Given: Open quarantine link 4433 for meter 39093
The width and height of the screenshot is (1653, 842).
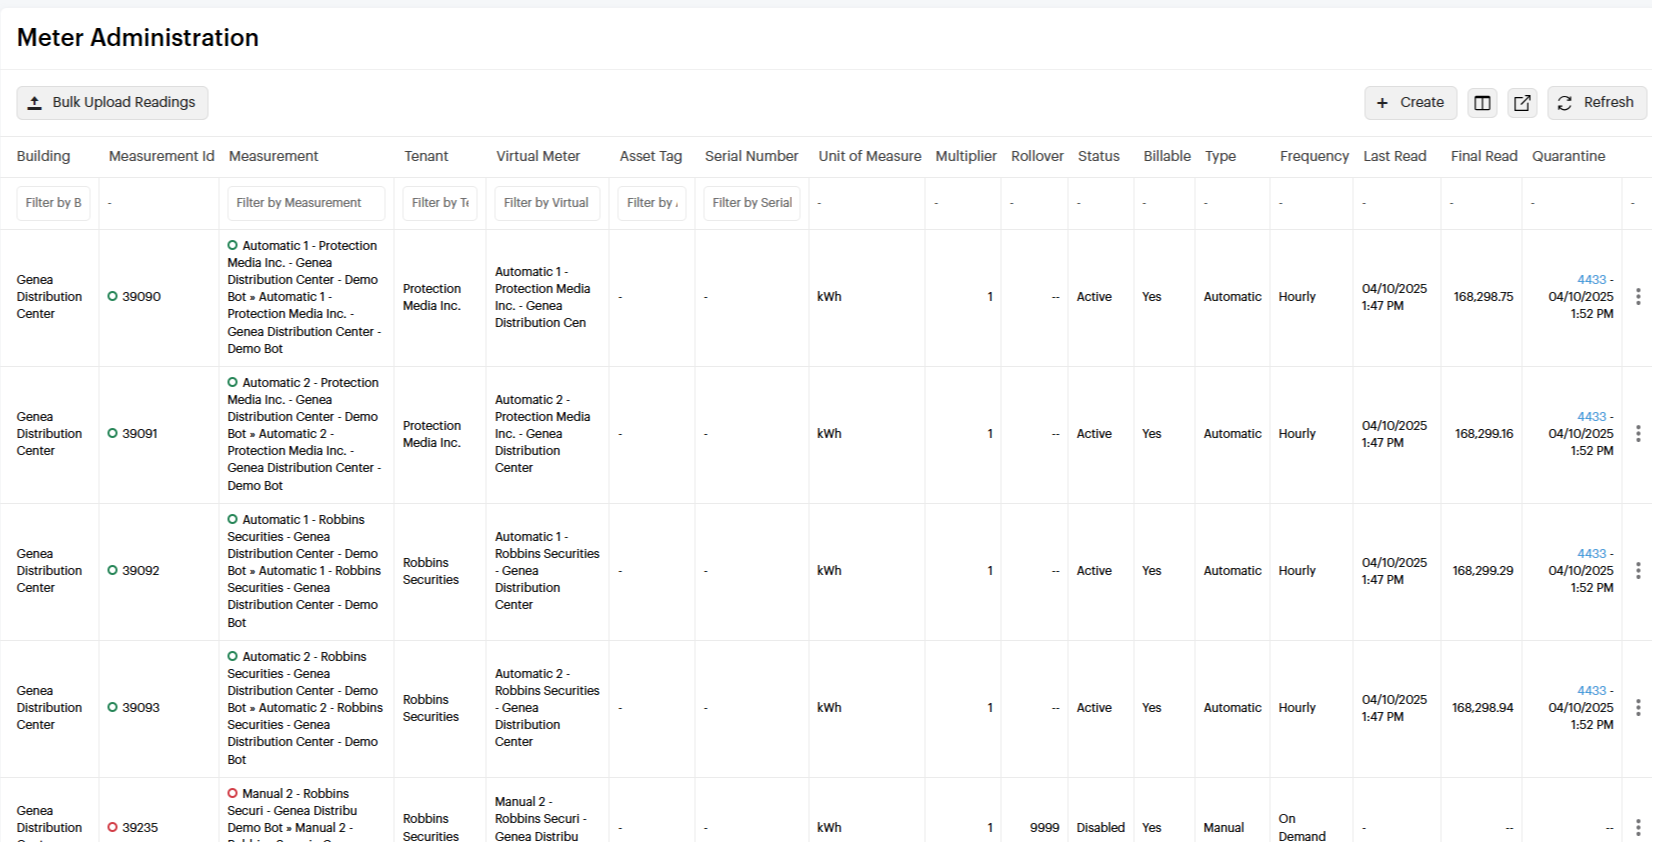Looking at the screenshot, I should 1591,691.
